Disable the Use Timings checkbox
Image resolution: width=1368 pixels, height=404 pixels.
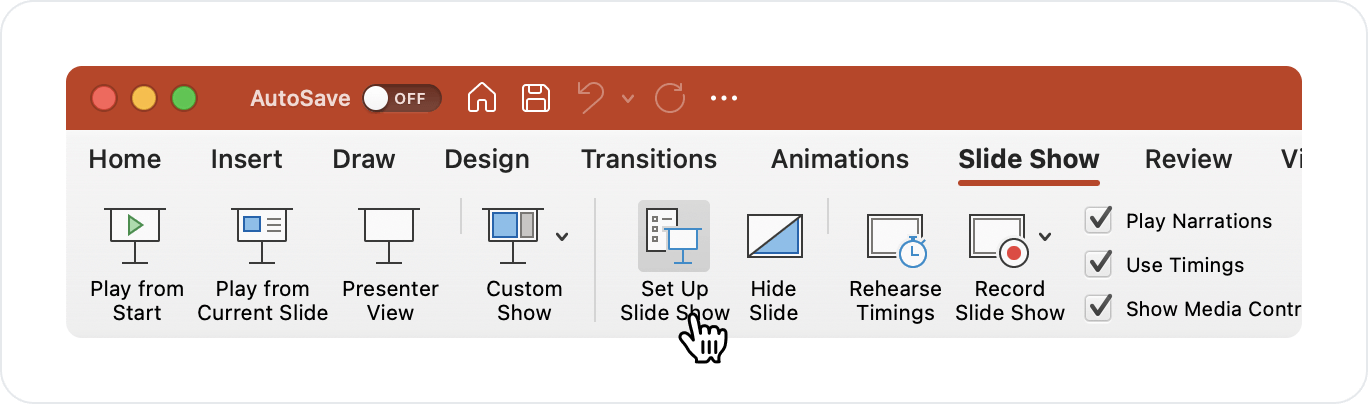click(x=1099, y=264)
